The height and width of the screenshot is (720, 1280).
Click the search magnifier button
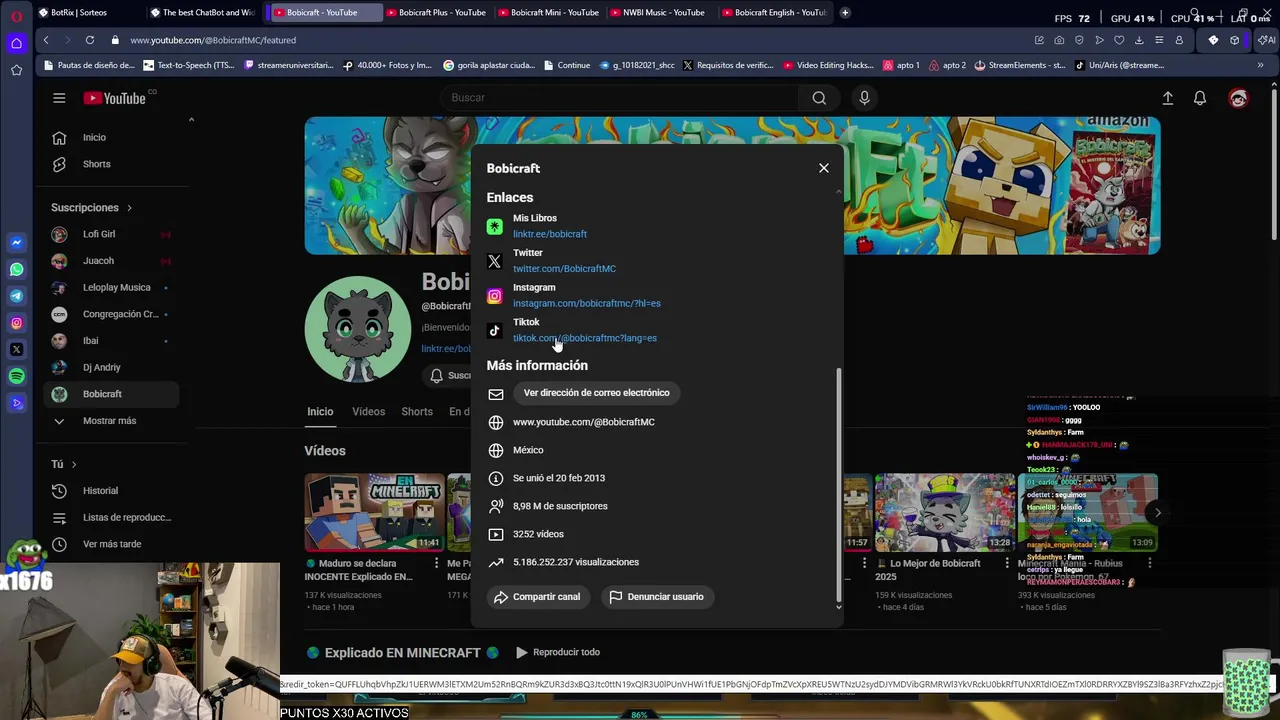click(x=819, y=98)
